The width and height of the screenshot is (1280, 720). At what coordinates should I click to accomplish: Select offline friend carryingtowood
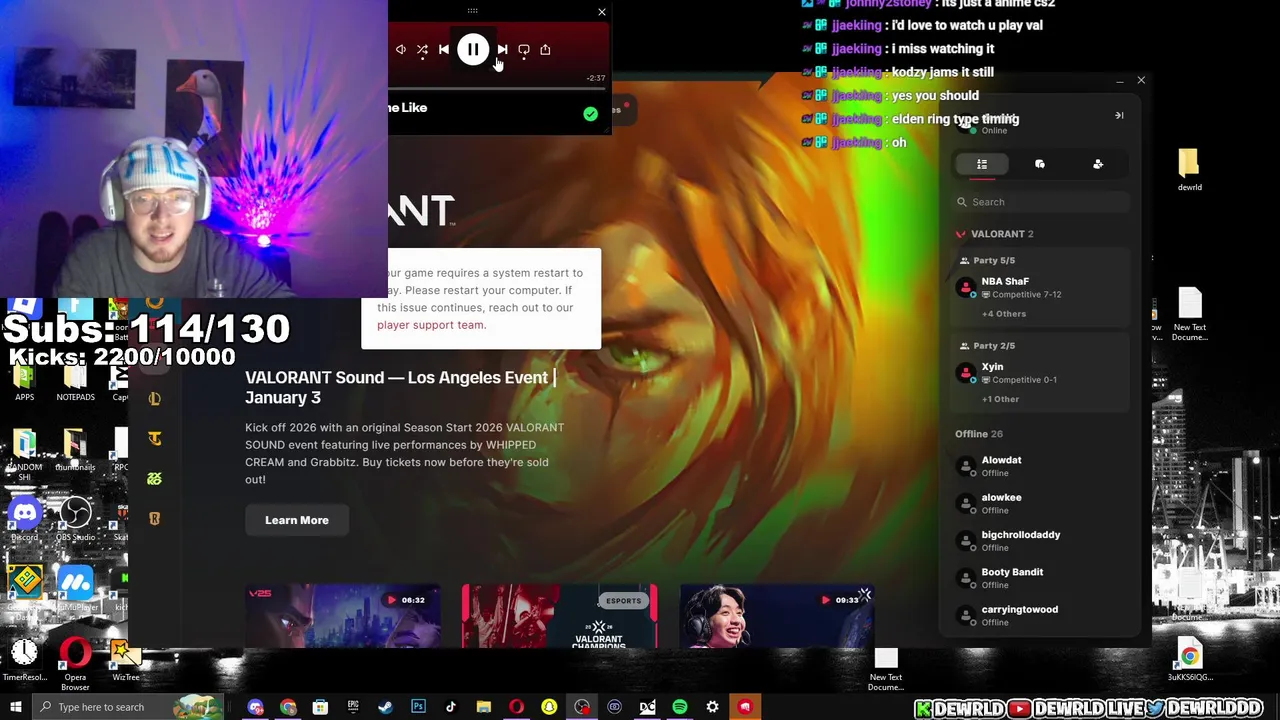tap(1040, 615)
